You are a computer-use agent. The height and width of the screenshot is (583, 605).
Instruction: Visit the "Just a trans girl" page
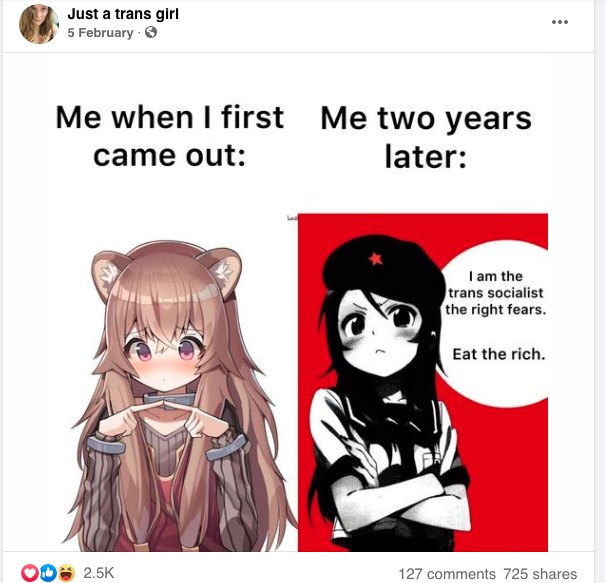click(x=123, y=14)
